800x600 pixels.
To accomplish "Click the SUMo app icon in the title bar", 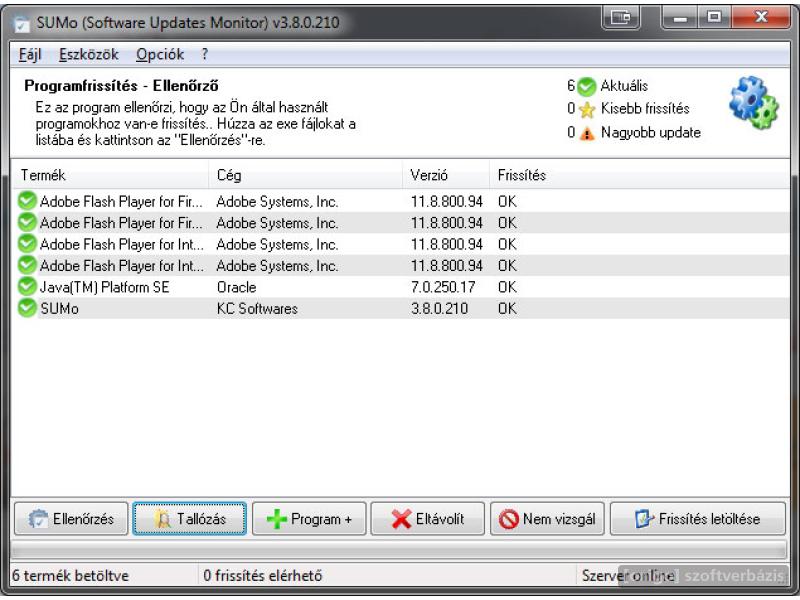I will click(21, 23).
